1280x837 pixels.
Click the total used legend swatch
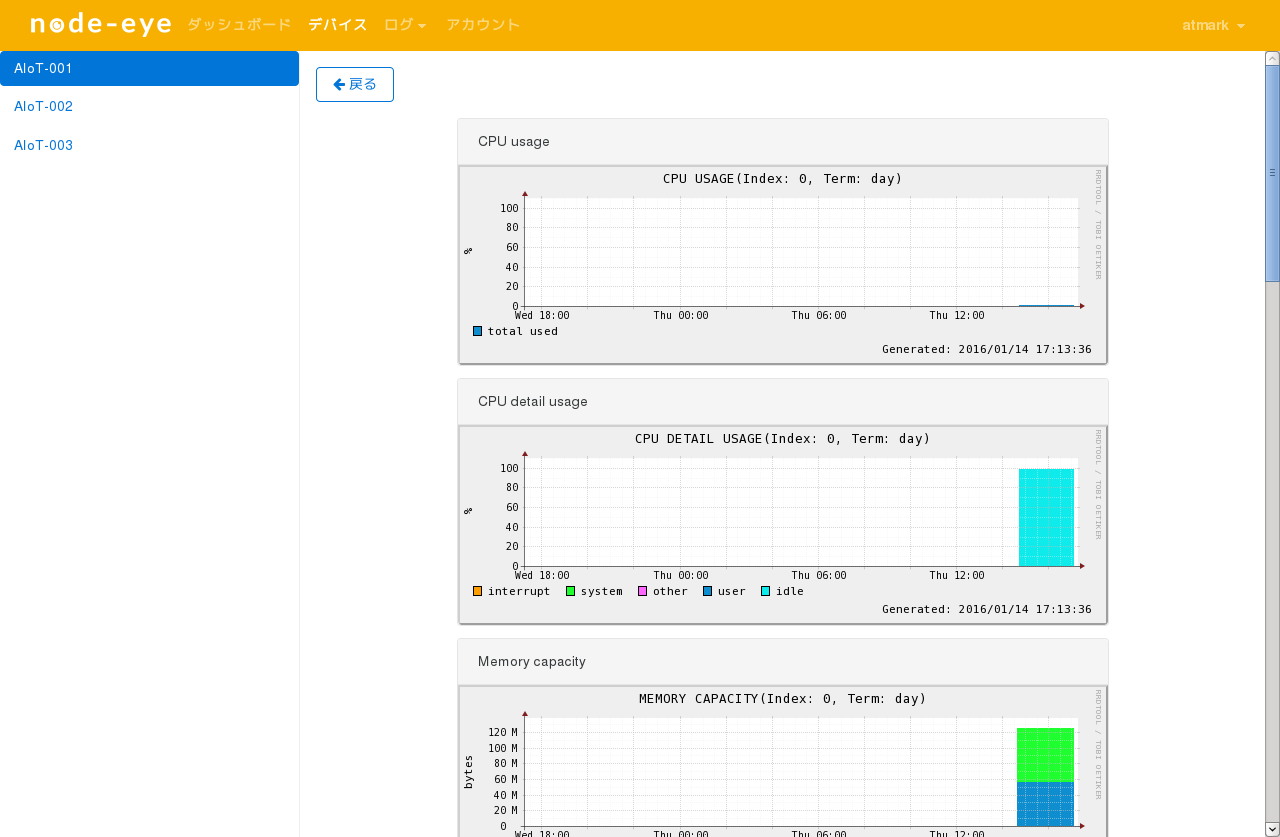click(x=477, y=331)
